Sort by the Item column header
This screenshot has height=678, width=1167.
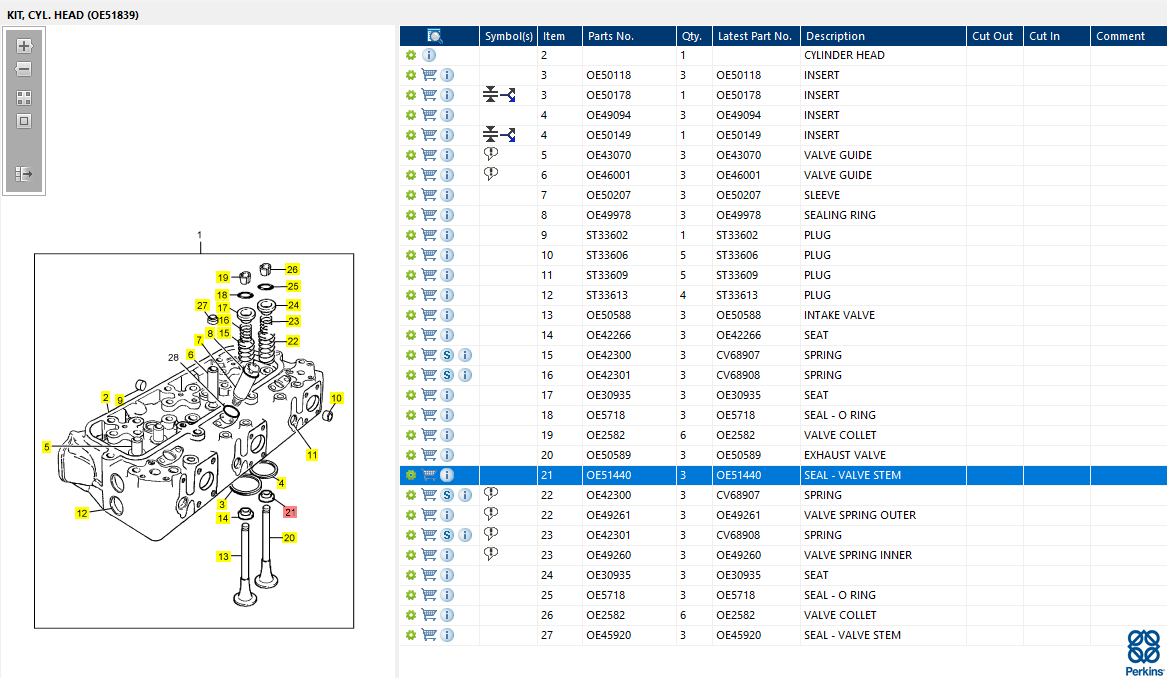559,36
